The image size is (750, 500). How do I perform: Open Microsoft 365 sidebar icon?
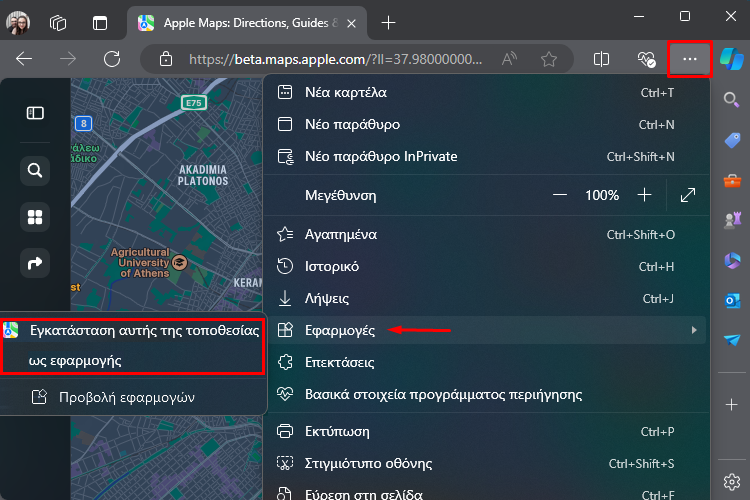732,261
